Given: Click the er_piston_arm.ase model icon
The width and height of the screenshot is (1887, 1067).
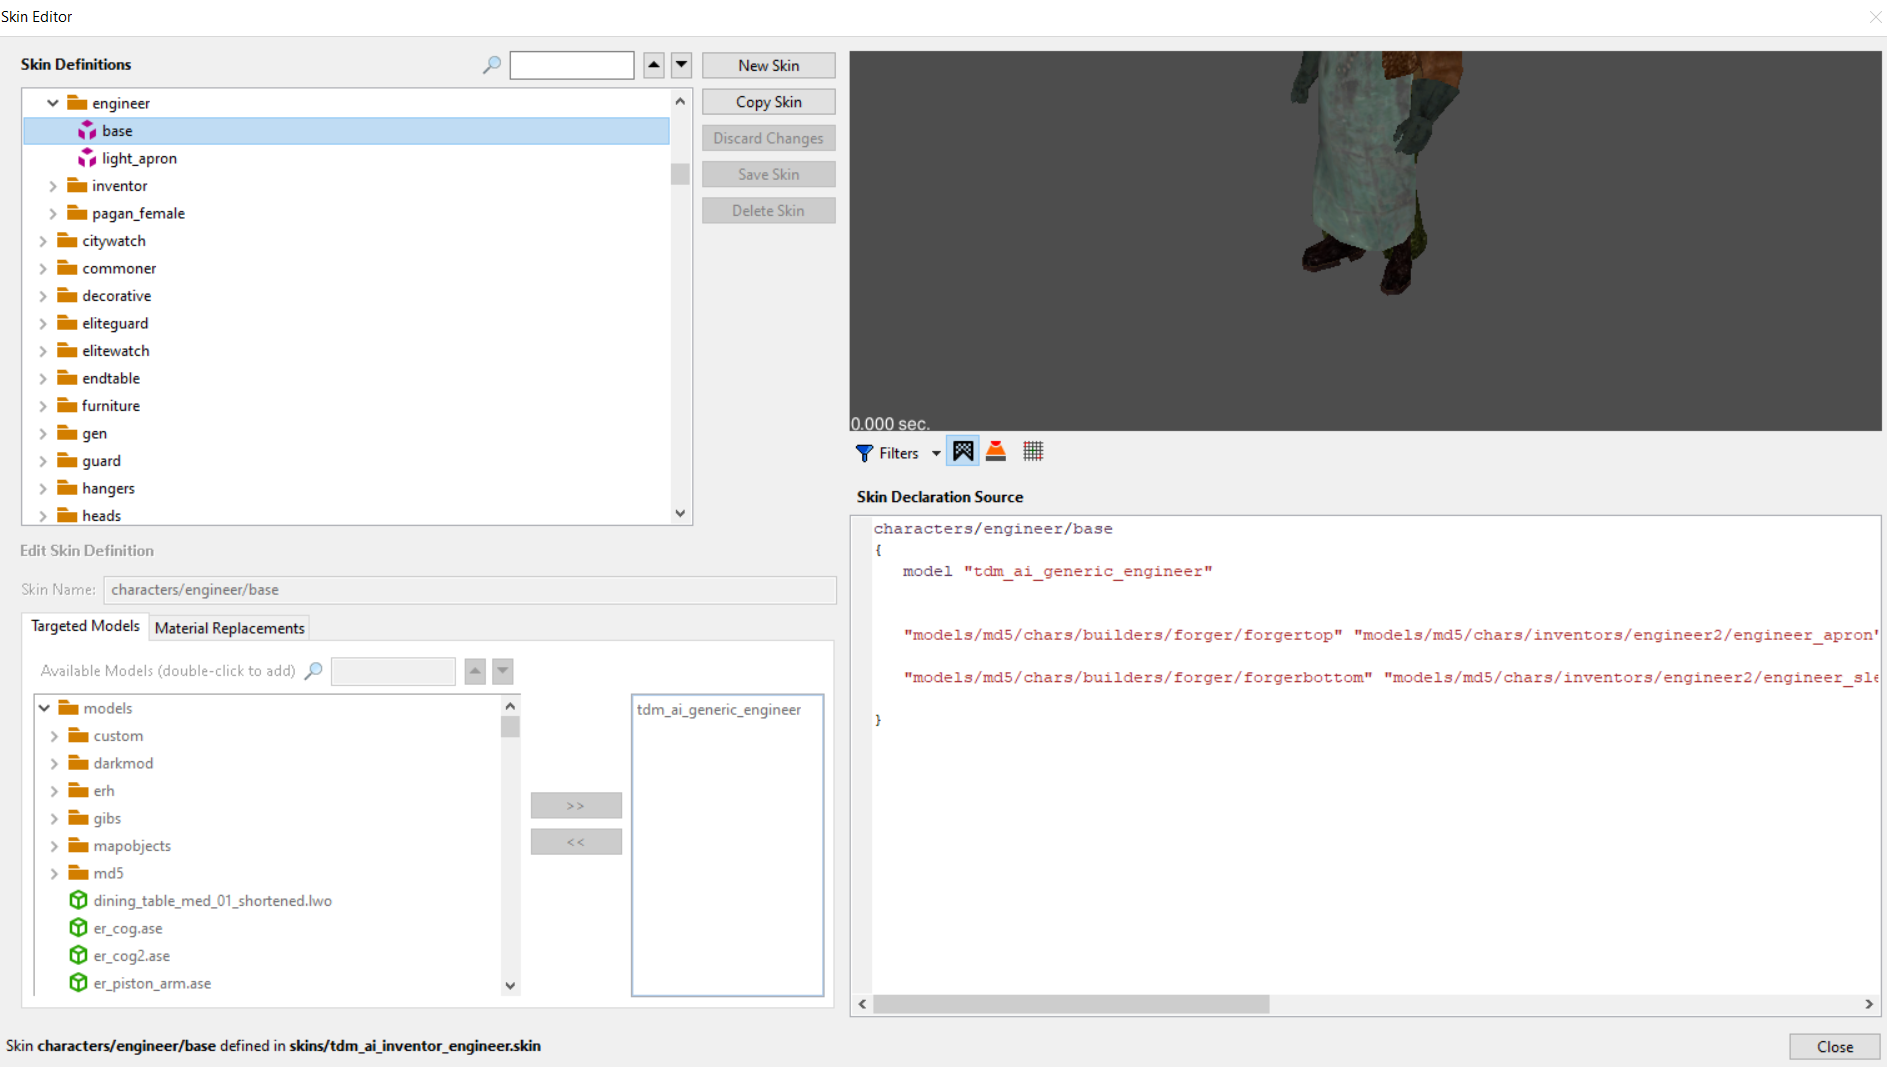Looking at the screenshot, I should pyautogui.click(x=78, y=983).
